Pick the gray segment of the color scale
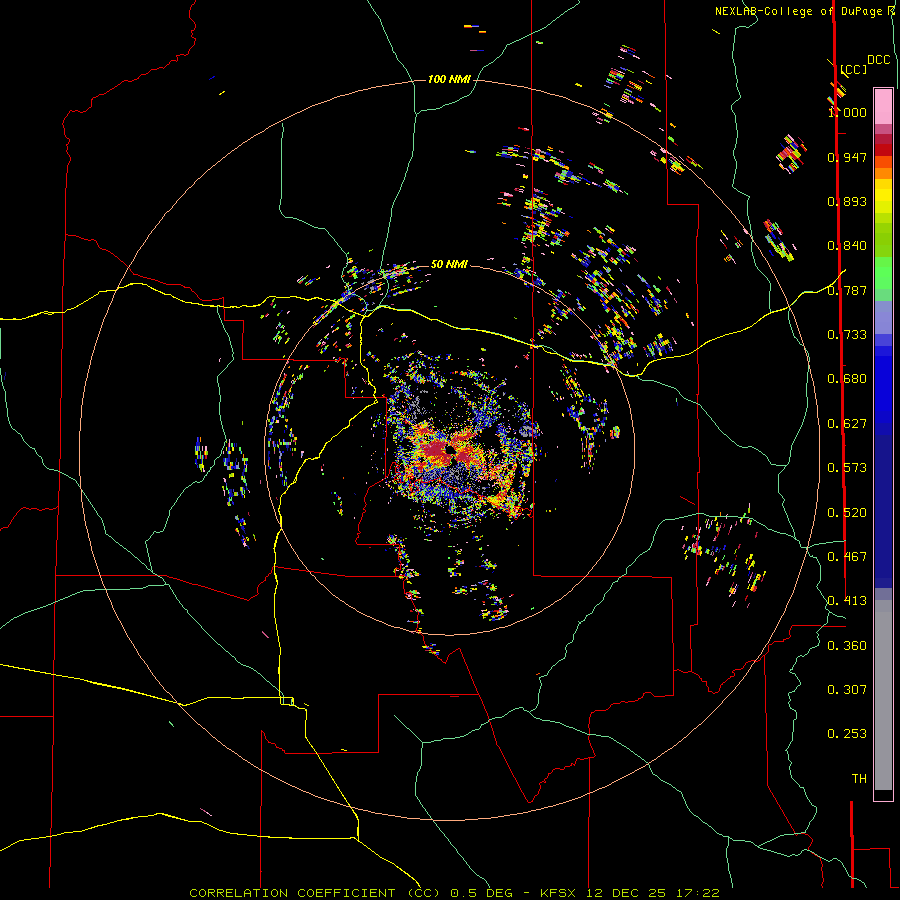 [x=883, y=695]
